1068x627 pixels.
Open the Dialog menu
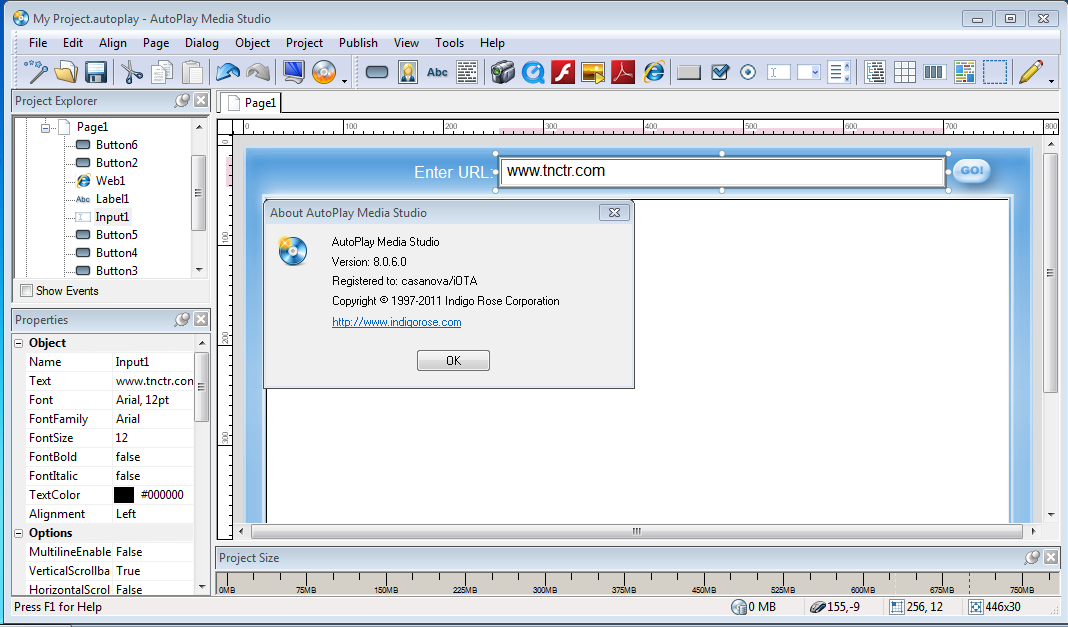202,43
